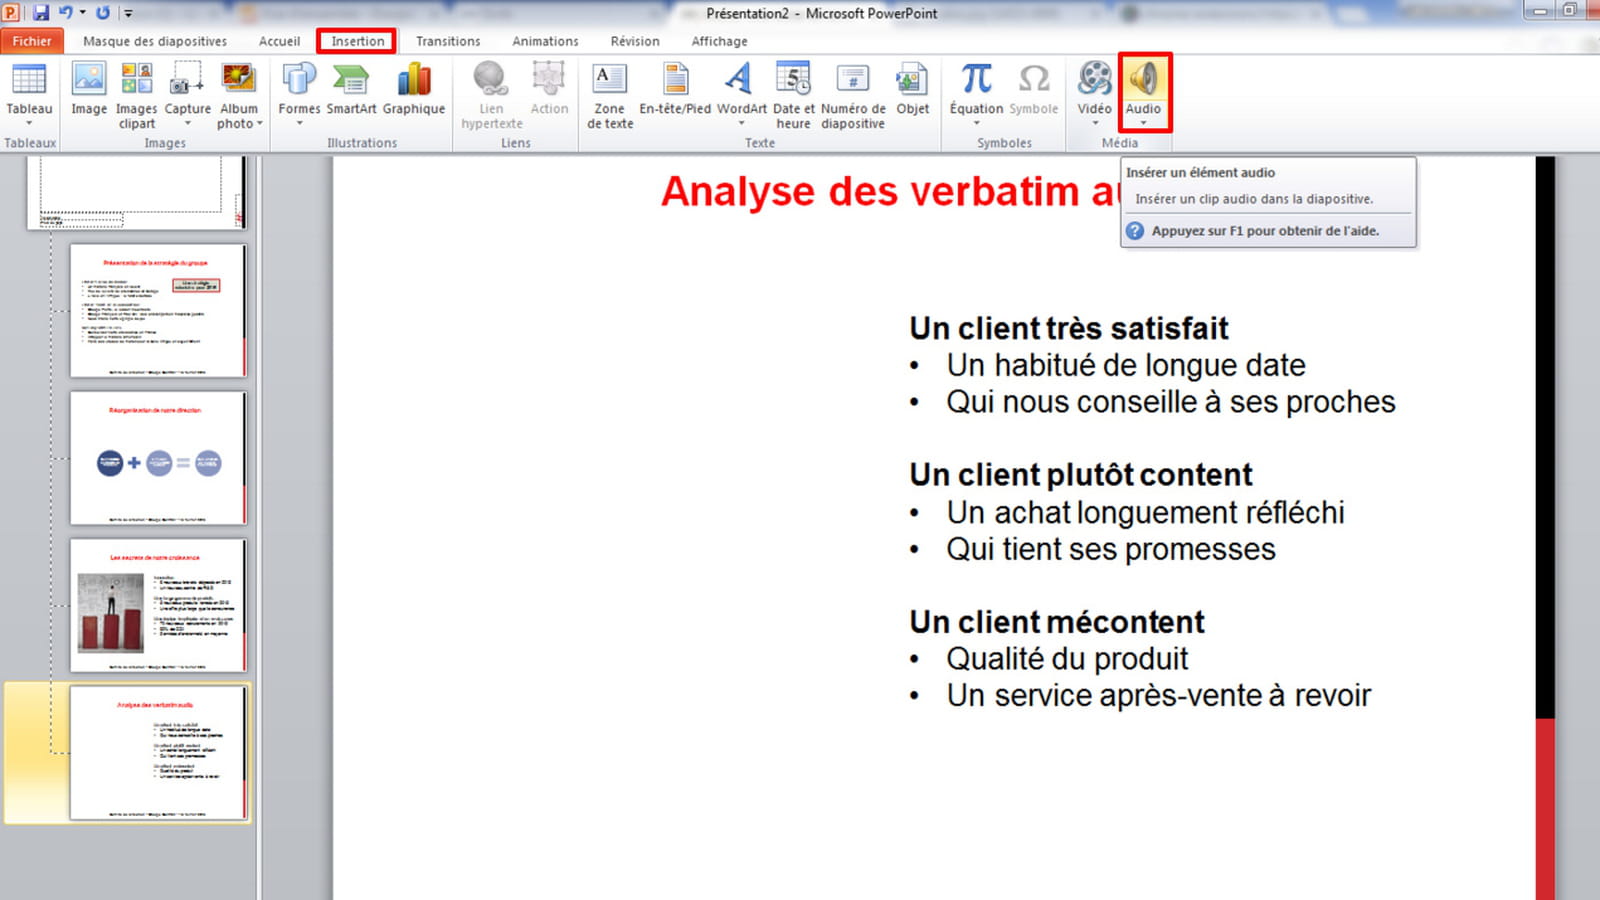Image resolution: width=1600 pixels, height=900 pixels.
Task: Insert an Équation
Action: point(976,80)
